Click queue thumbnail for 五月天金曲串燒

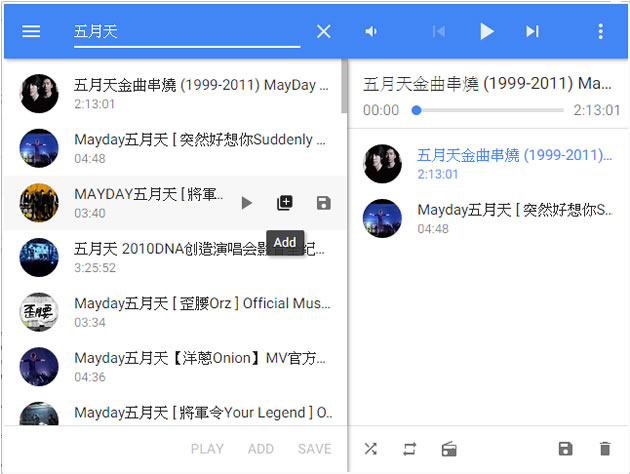[382, 164]
